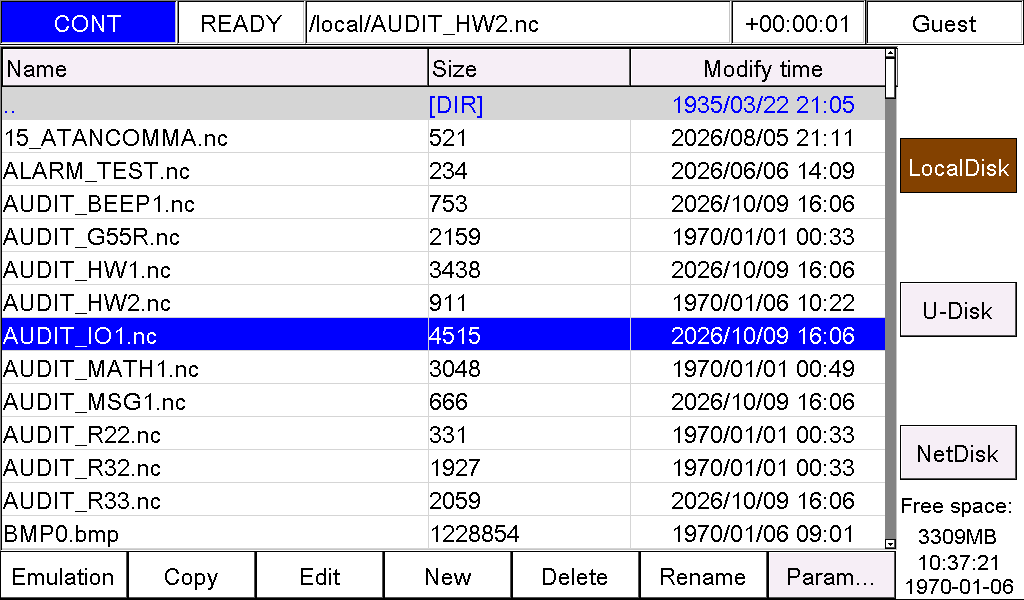
Task: Select AUDIT_R33.nc file
Action: point(443,500)
